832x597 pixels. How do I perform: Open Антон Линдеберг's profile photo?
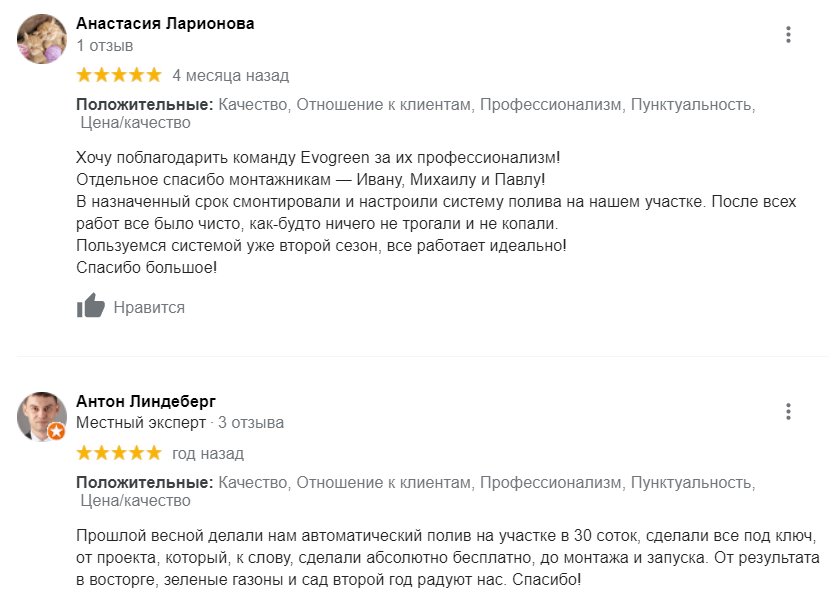[x=42, y=417]
